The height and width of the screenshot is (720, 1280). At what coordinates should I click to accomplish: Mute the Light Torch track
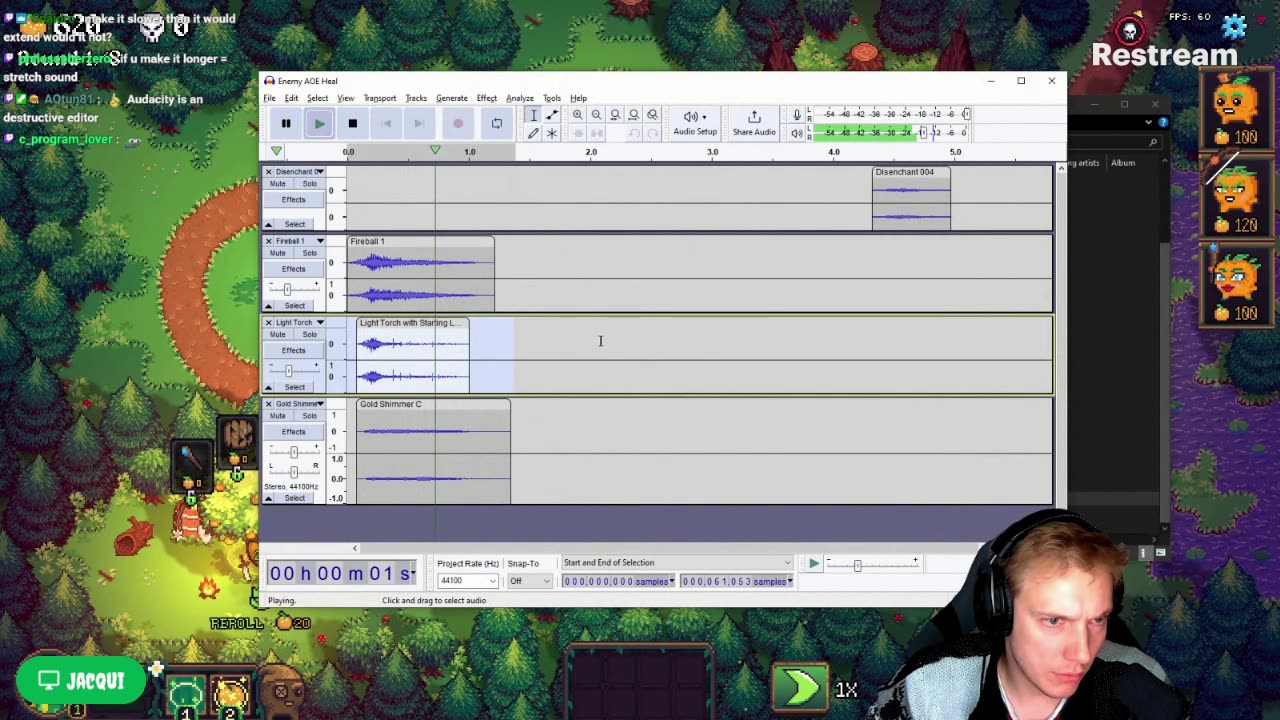pyautogui.click(x=278, y=335)
